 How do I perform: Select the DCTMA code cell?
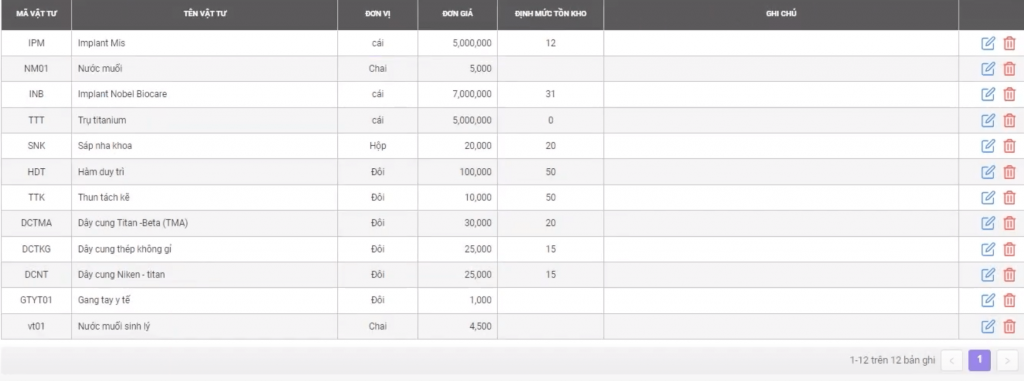(x=36, y=223)
